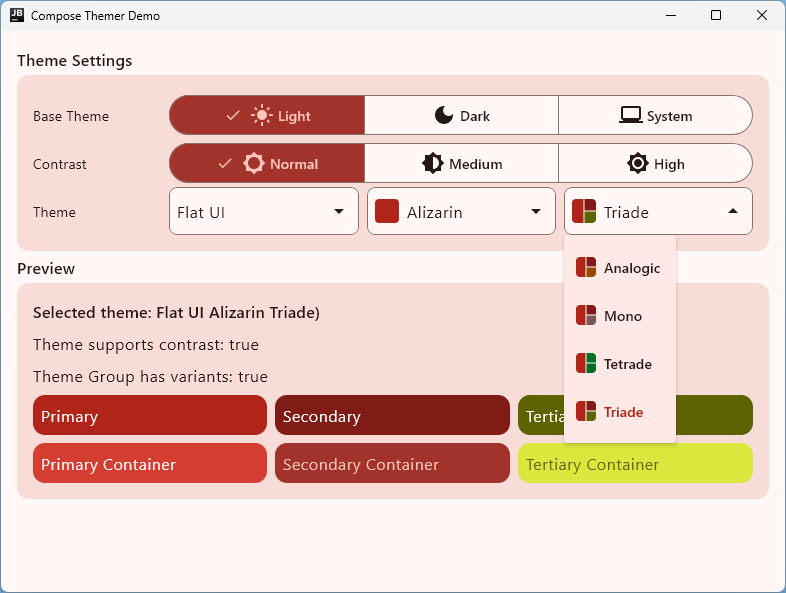The height and width of the screenshot is (593, 786).
Task: Select the Light base theme
Action: (x=267, y=115)
